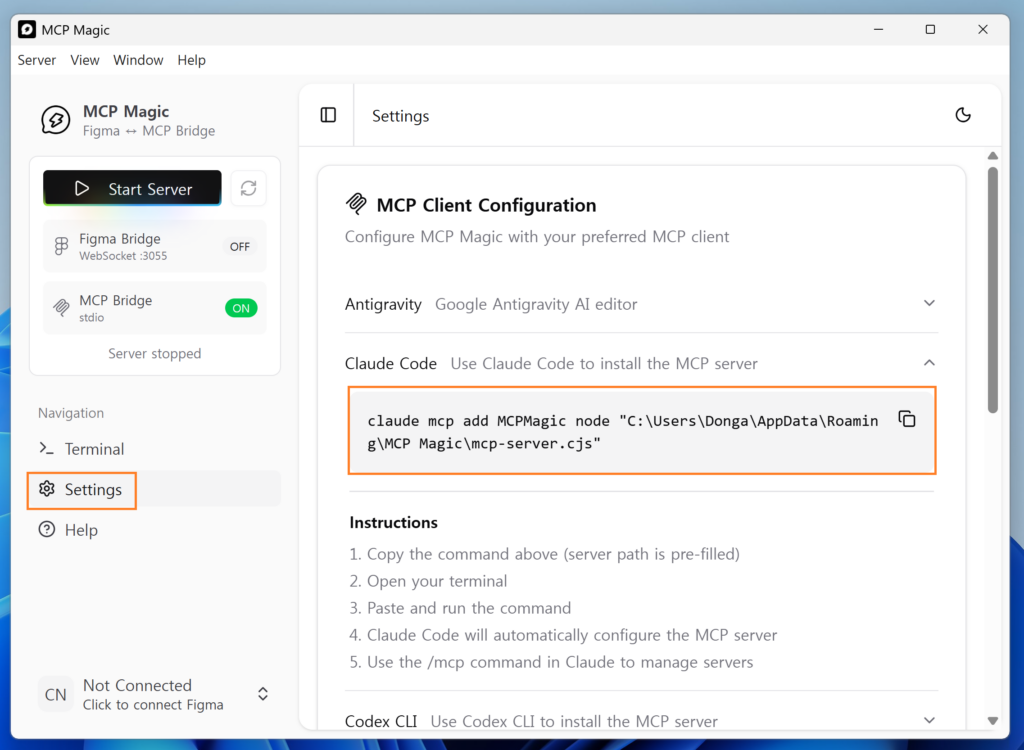Click the Instructions heading
The image size is (1024, 750).
point(393,523)
